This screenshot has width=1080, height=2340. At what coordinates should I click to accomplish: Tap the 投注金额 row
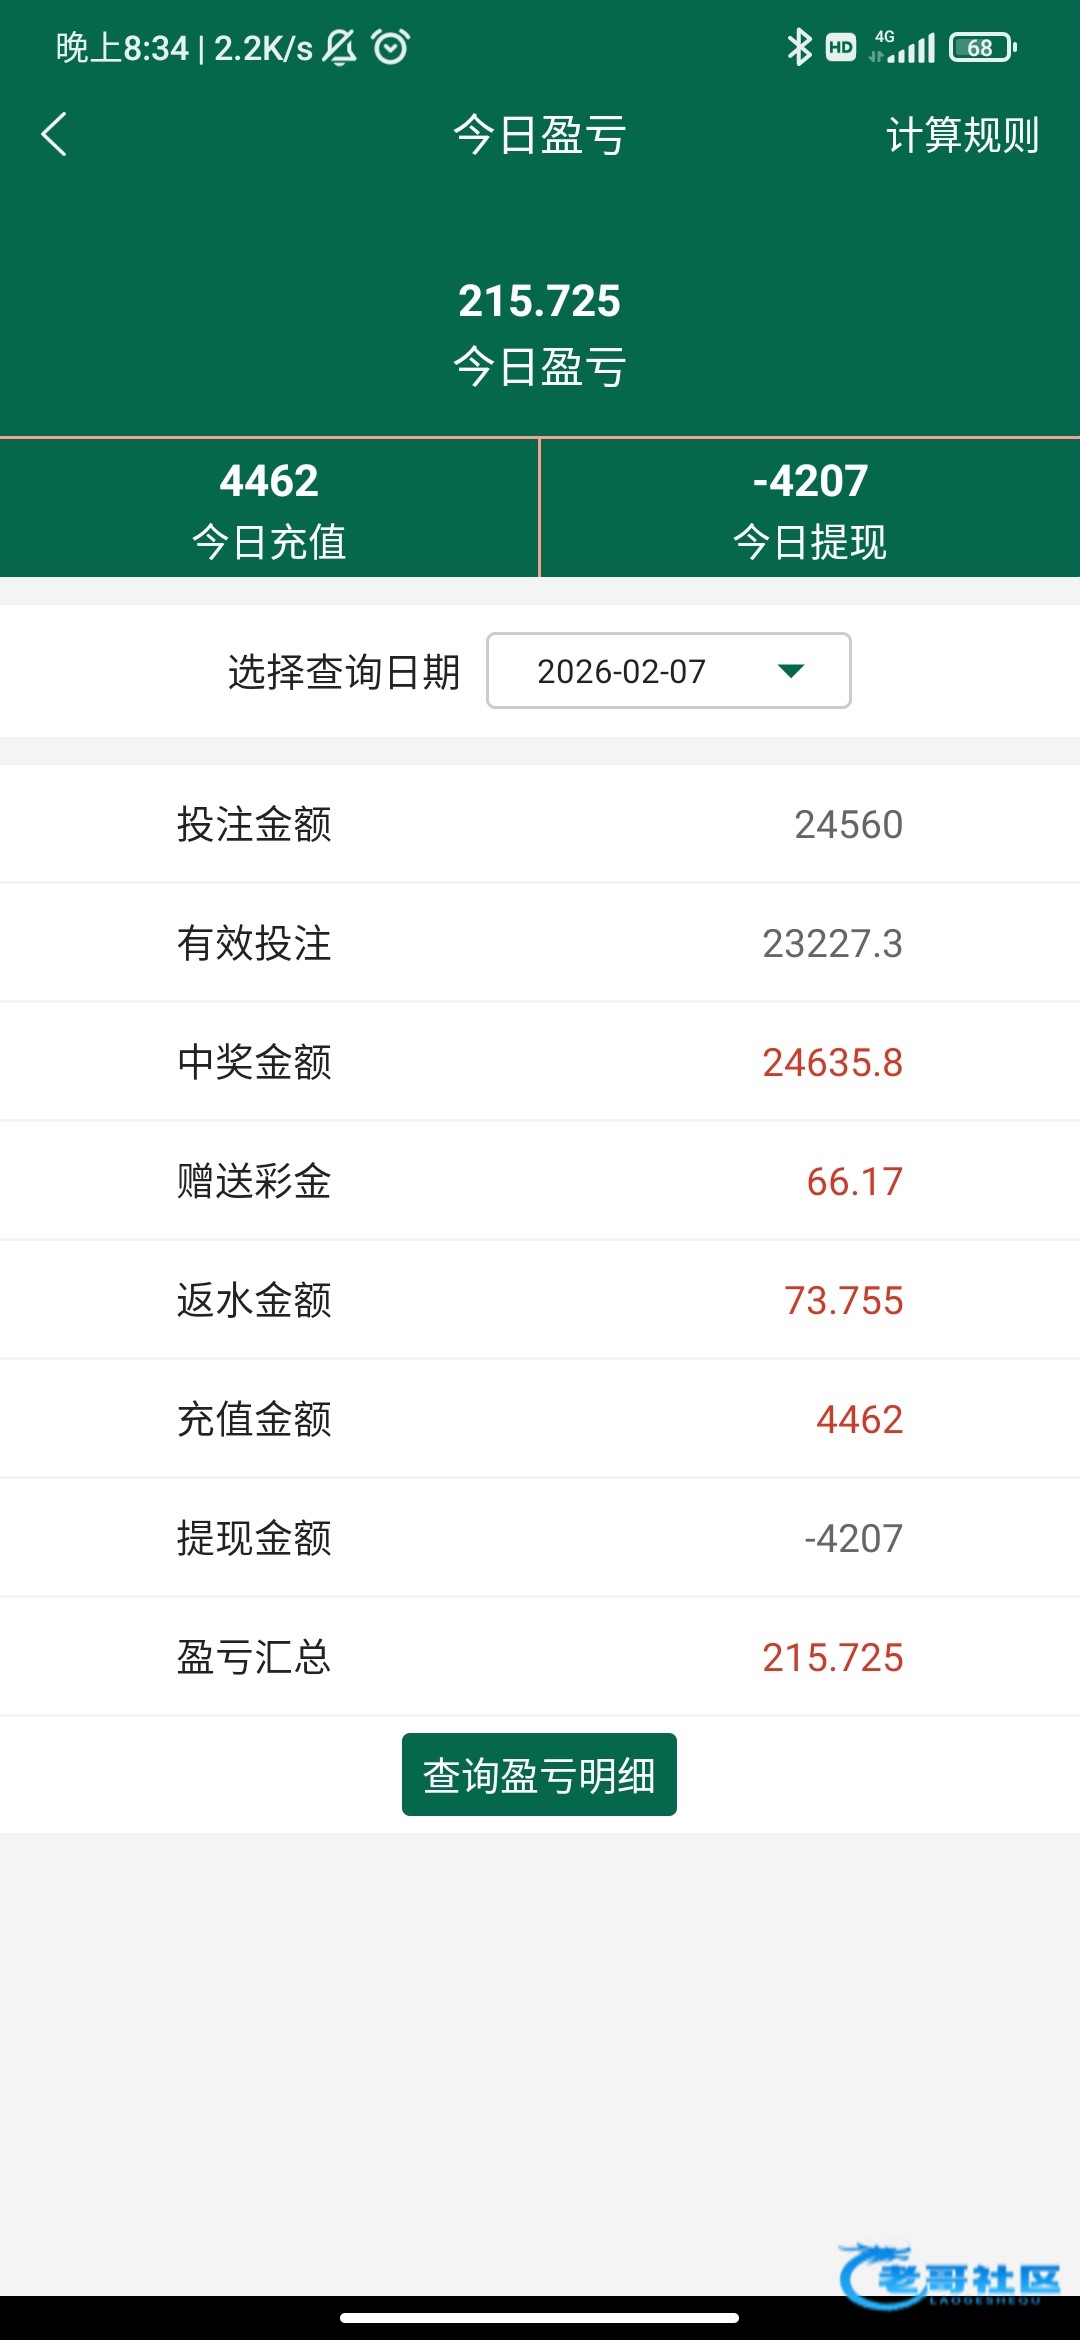(x=540, y=825)
